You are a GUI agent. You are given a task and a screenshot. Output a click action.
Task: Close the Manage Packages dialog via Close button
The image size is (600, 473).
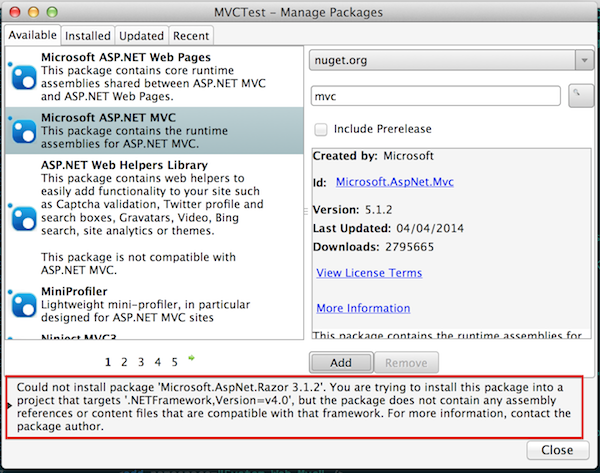point(557,450)
